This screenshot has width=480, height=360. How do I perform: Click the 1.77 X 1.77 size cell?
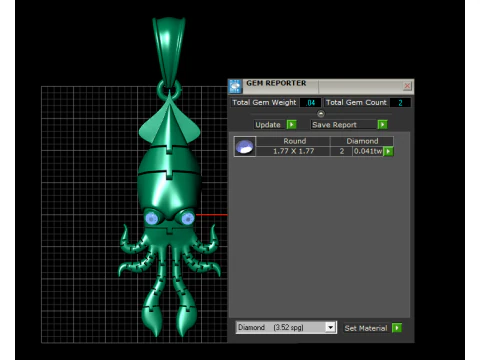(x=293, y=151)
